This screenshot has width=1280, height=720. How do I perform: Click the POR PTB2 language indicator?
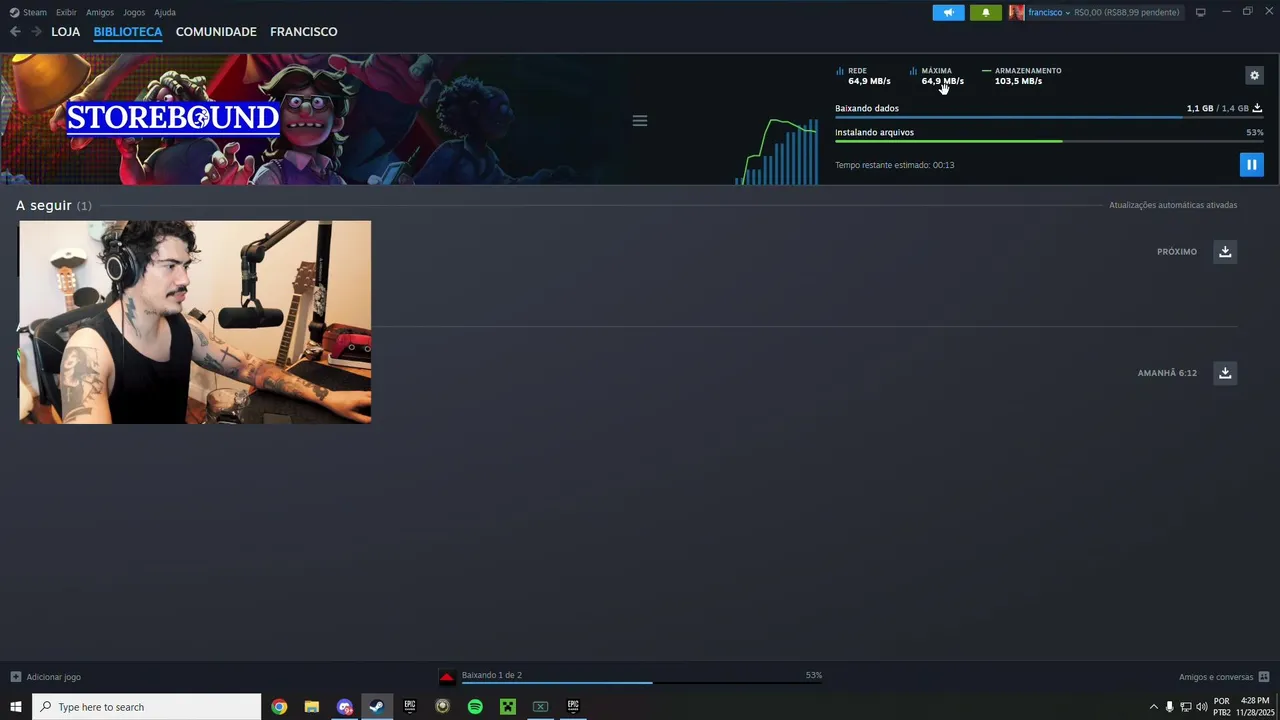point(1221,707)
